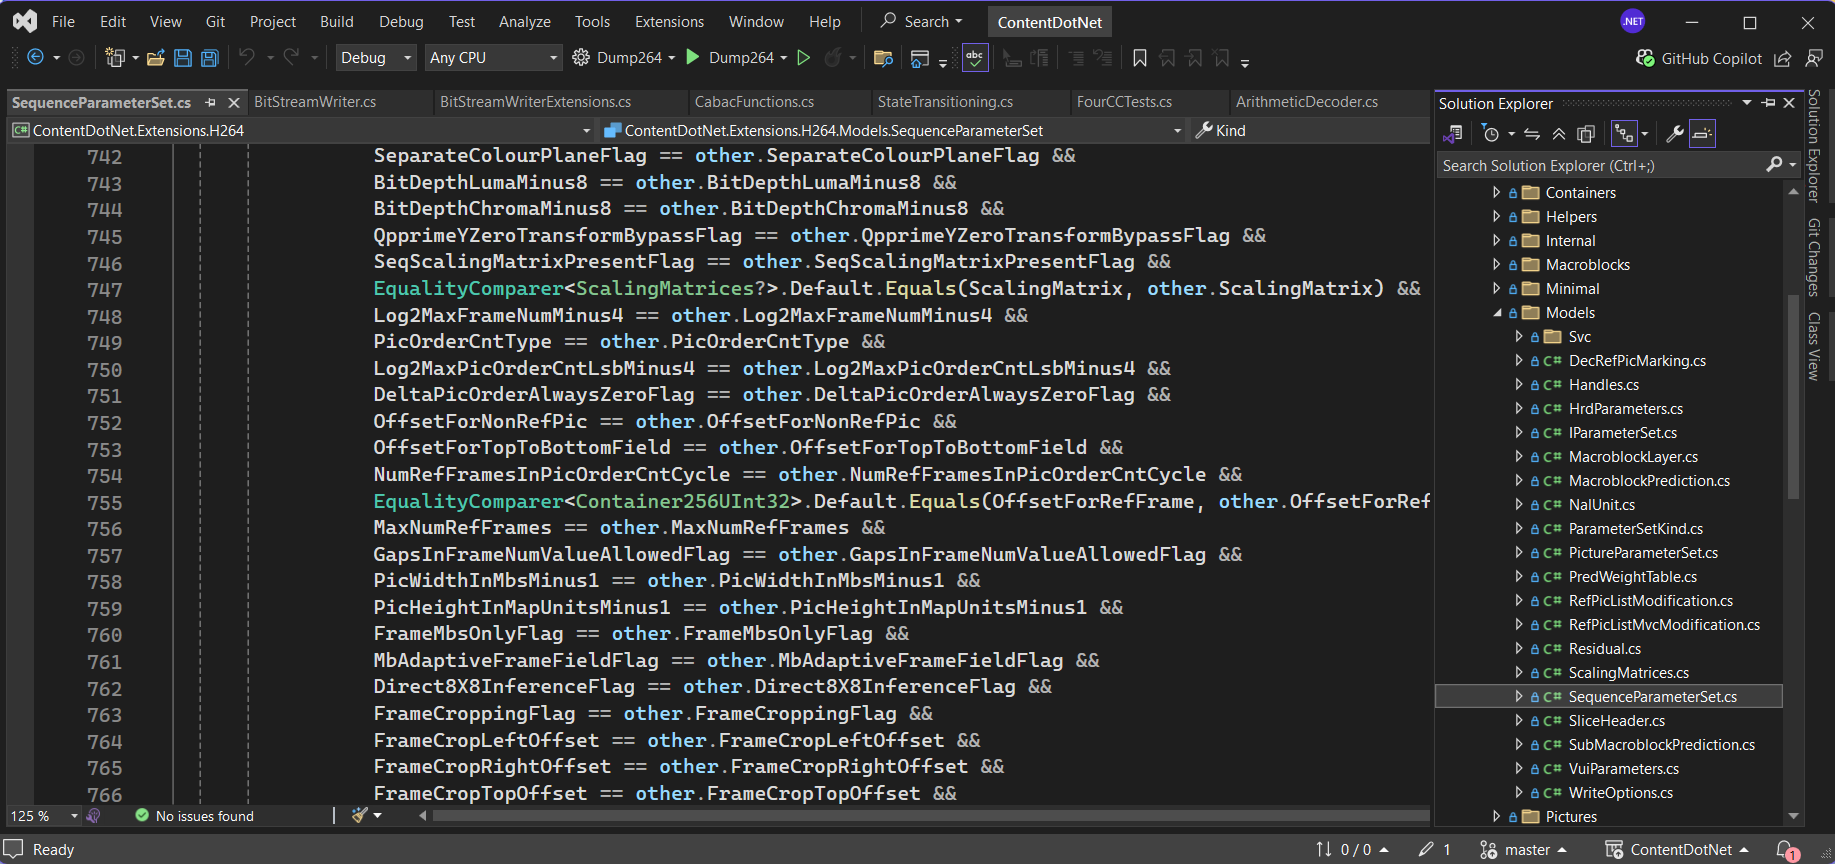Click the notifications bell in the status bar
Image resolution: width=1835 pixels, height=864 pixels.
pos(1786,850)
